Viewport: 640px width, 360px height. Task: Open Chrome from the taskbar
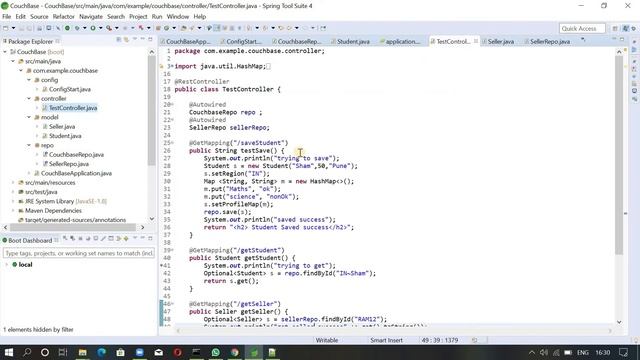tap(235, 352)
